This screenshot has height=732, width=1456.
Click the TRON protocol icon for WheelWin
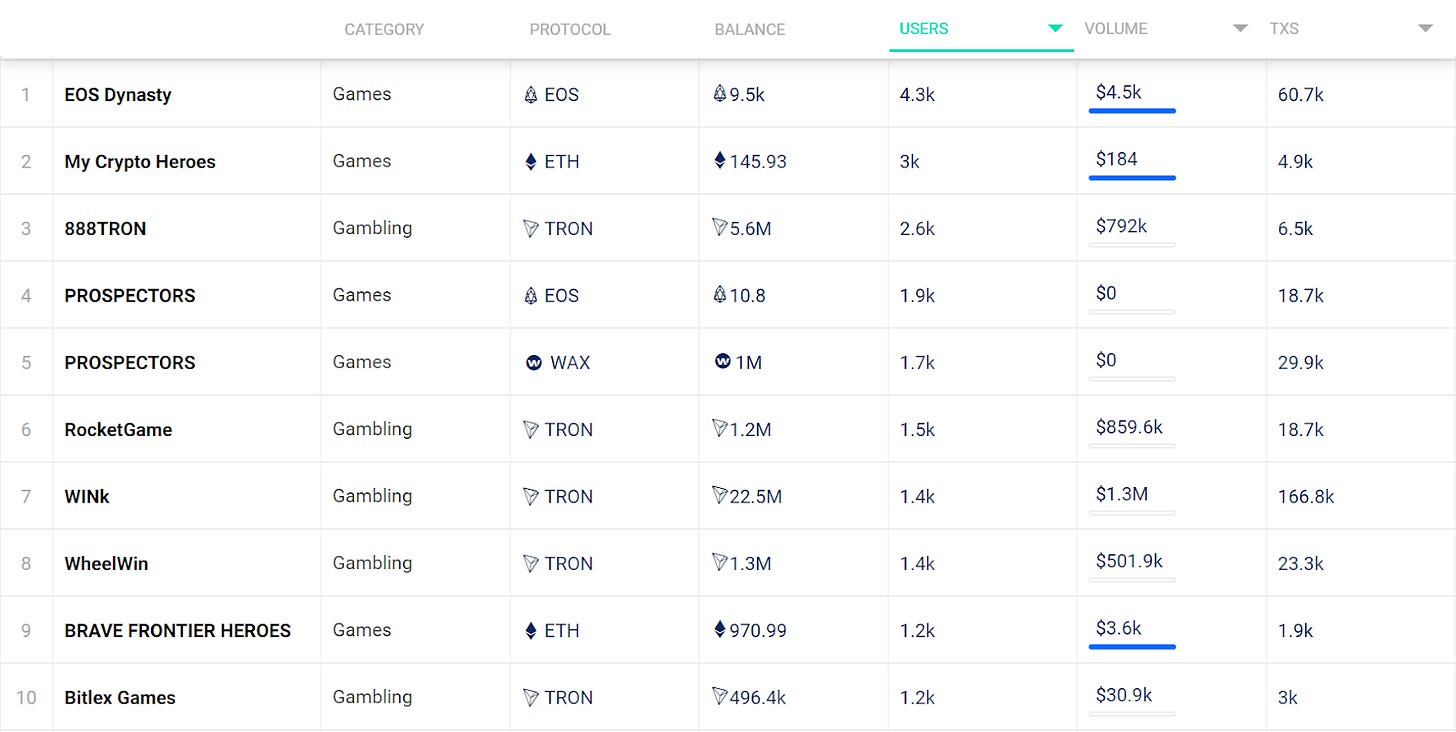[531, 564]
